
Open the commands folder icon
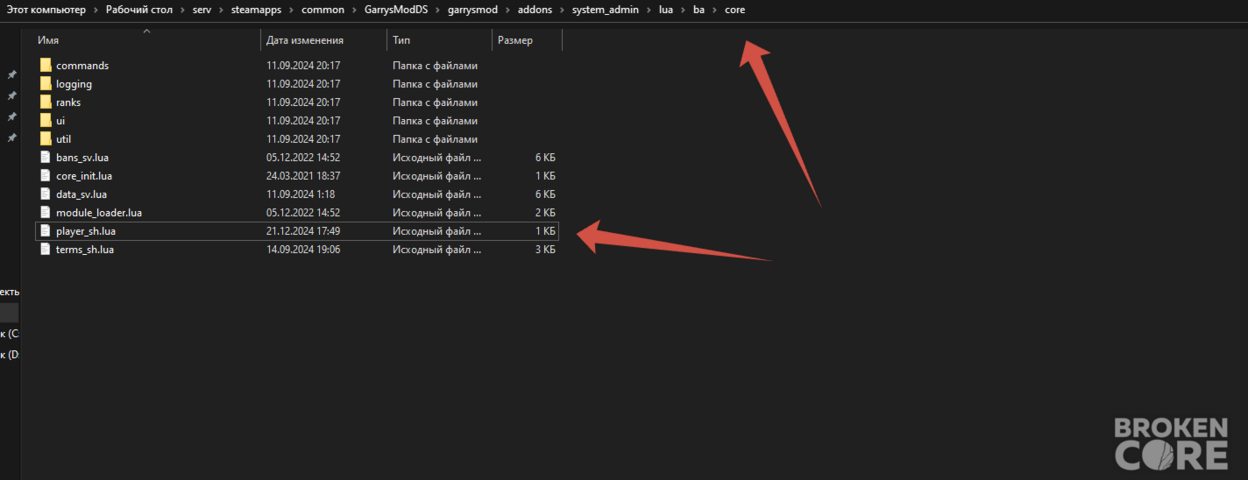(x=45, y=65)
